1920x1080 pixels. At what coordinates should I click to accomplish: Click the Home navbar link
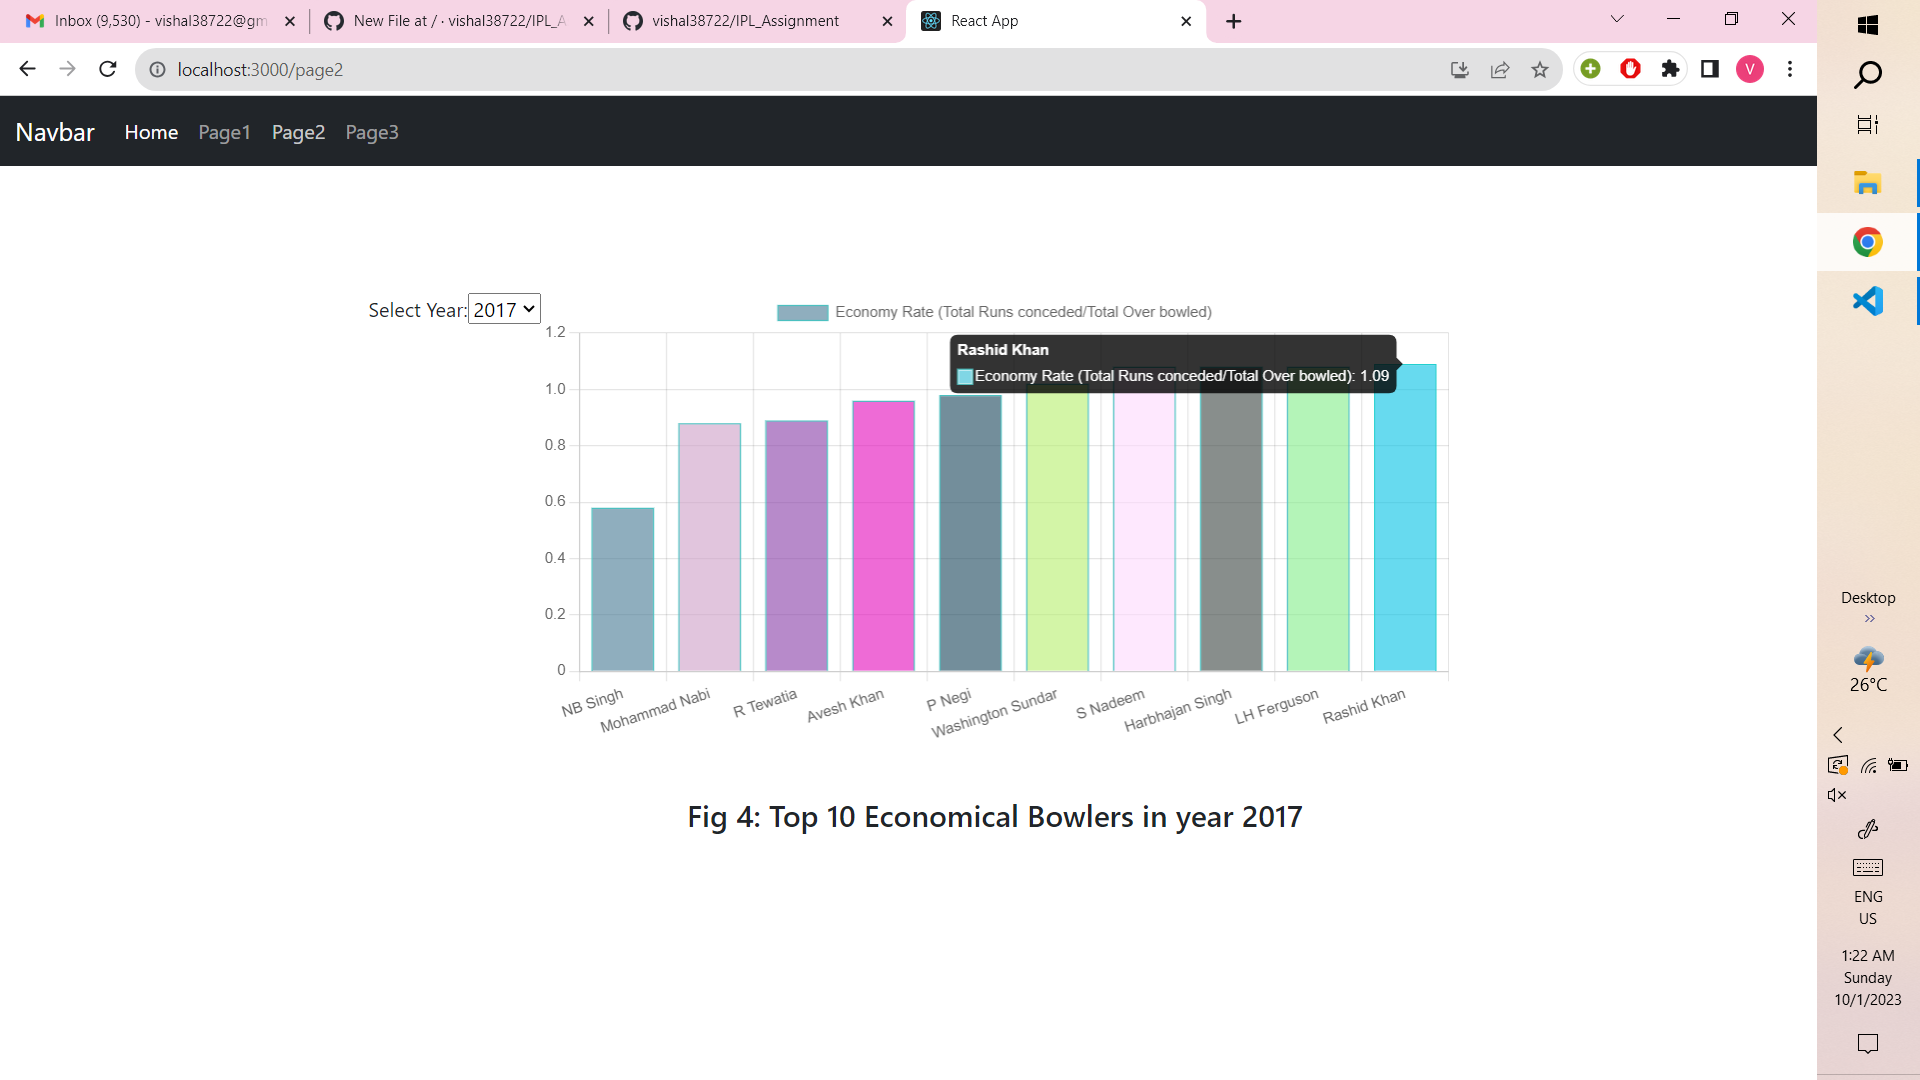151,132
